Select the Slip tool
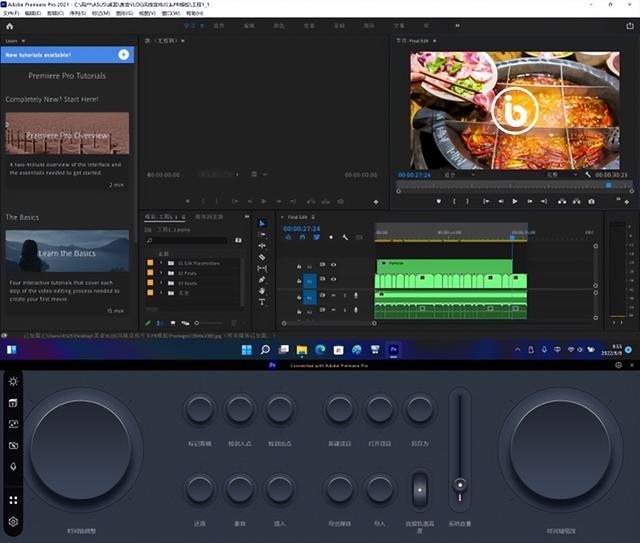 262,268
